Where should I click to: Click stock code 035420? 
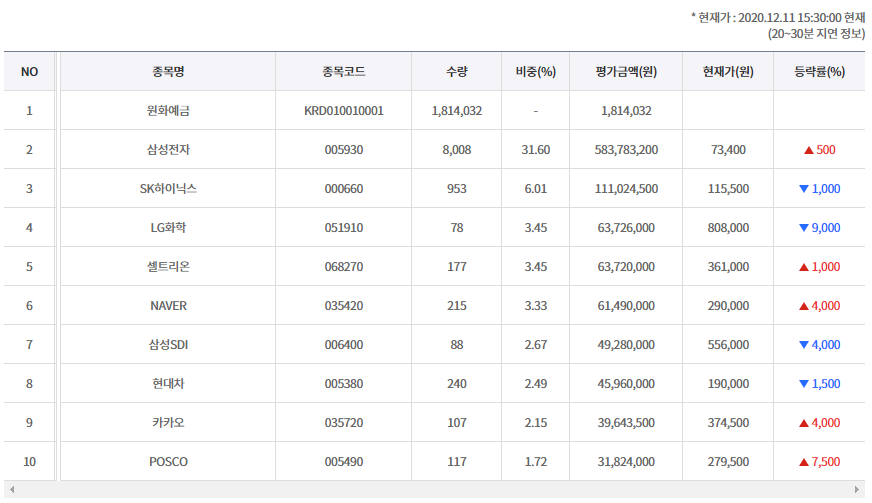pyautogui.click(x=344, y=305)
